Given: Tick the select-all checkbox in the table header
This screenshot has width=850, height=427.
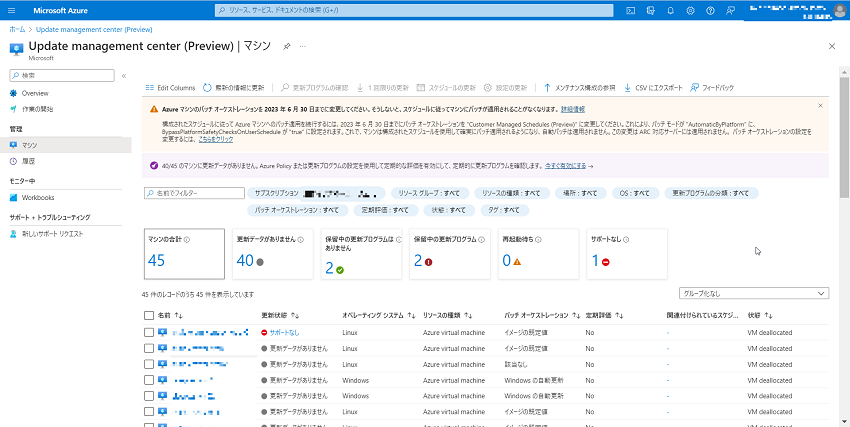Looking at the screenshot, I should pos(149,315).
